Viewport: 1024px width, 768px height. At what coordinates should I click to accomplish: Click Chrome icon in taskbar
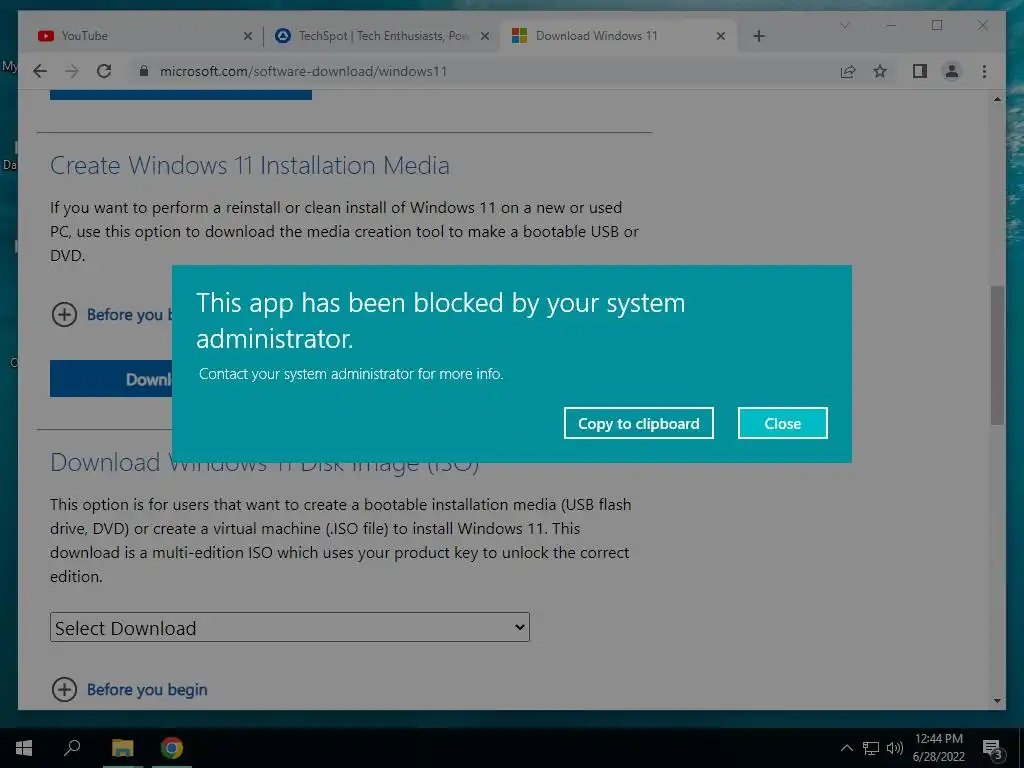(x=172, y=748)
